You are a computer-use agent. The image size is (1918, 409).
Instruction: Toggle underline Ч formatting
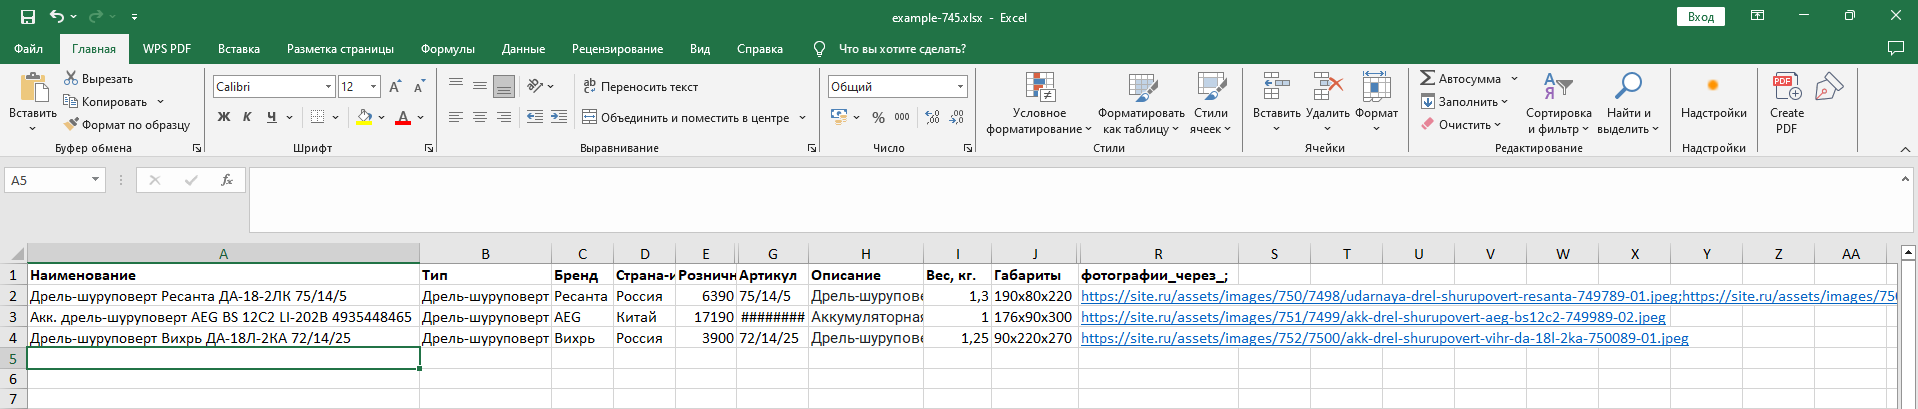point(271,117)
